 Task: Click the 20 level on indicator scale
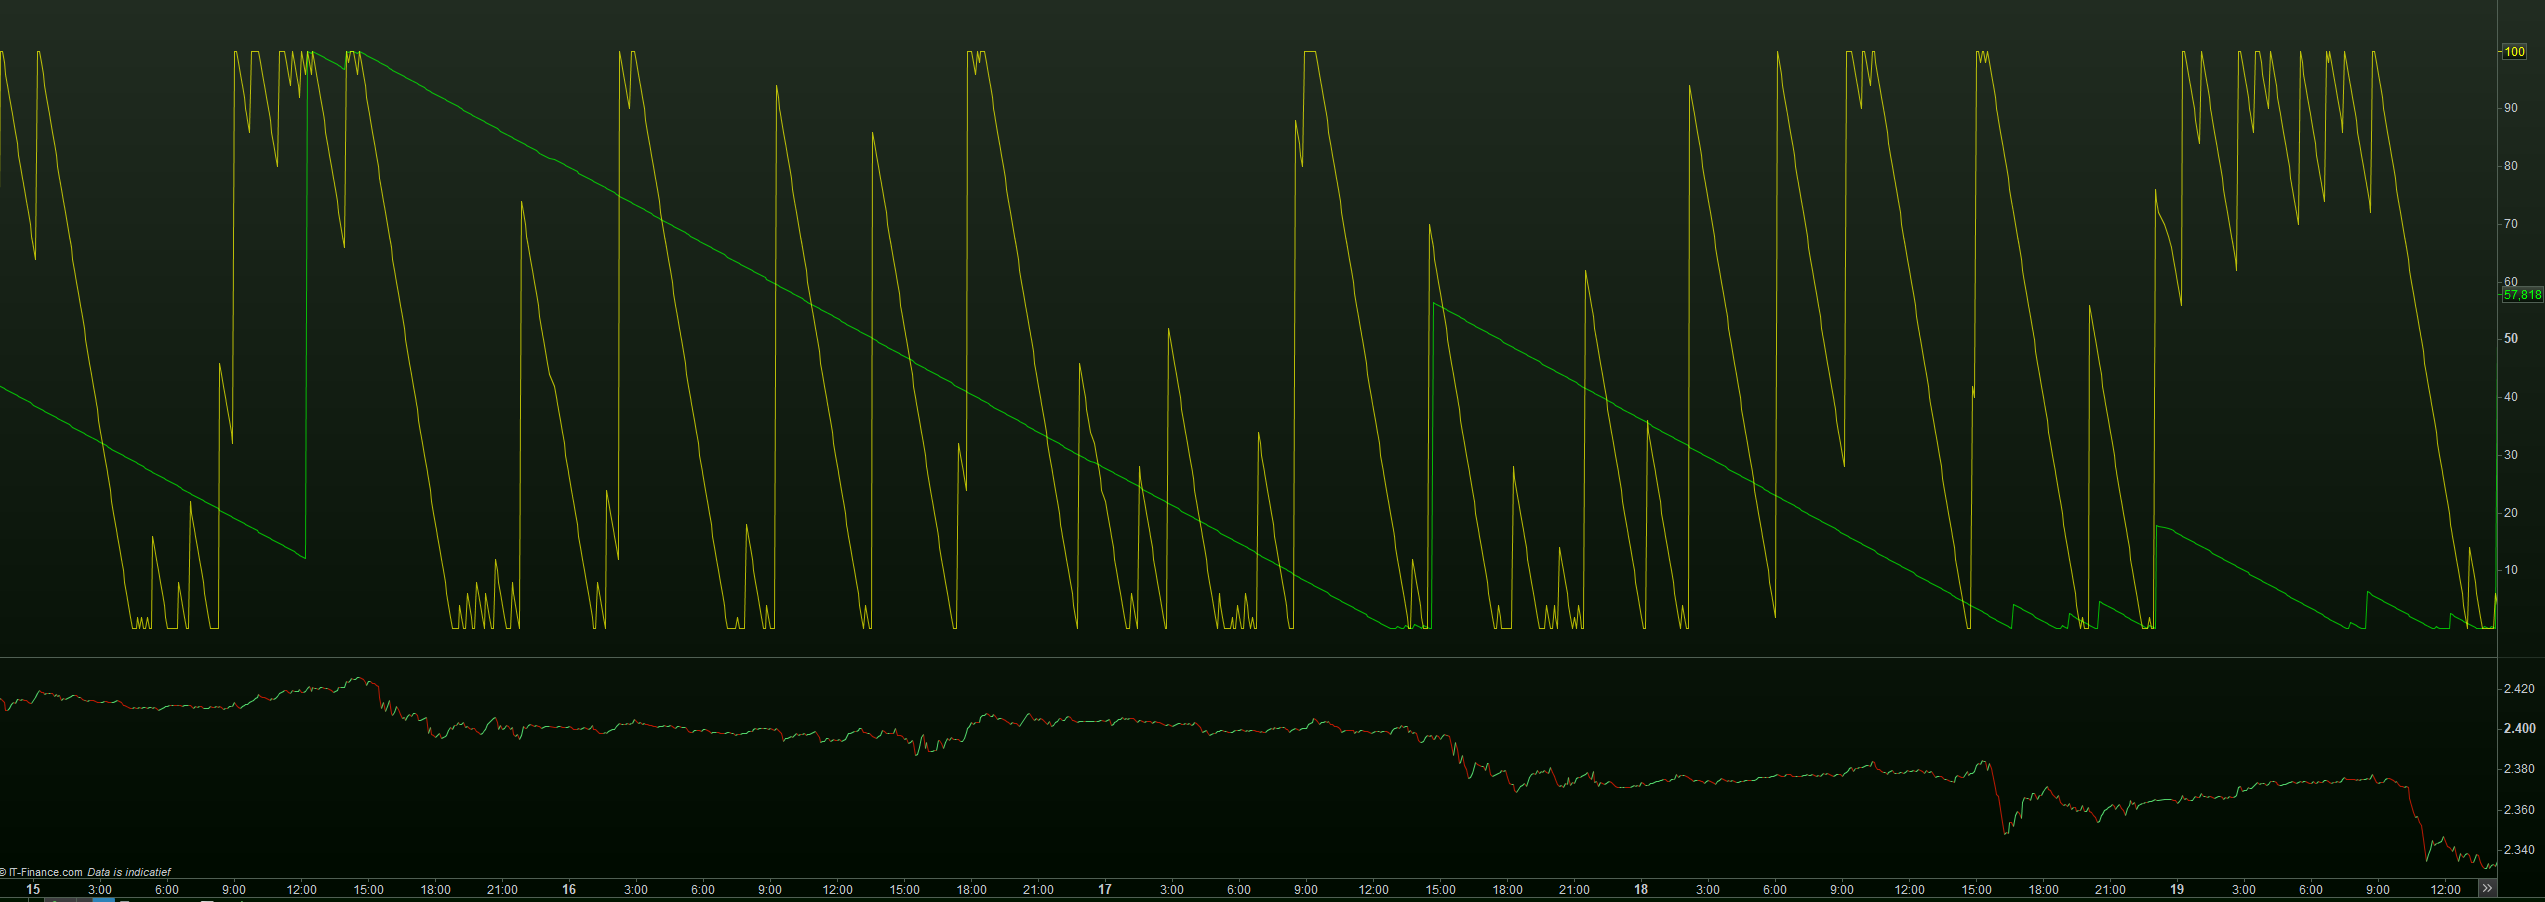2511,513
